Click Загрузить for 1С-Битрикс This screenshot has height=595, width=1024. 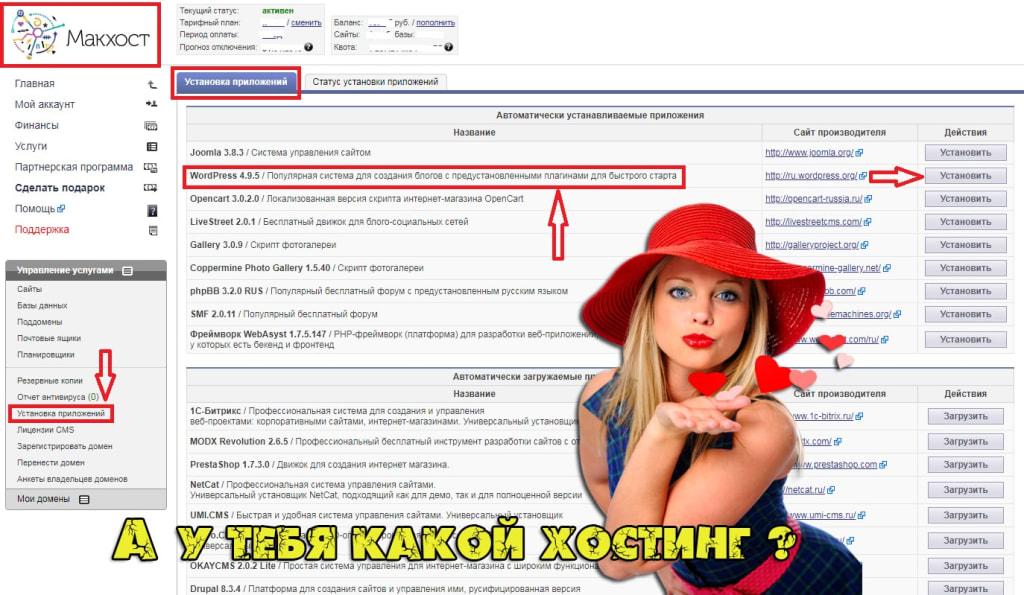click(964, 415)
